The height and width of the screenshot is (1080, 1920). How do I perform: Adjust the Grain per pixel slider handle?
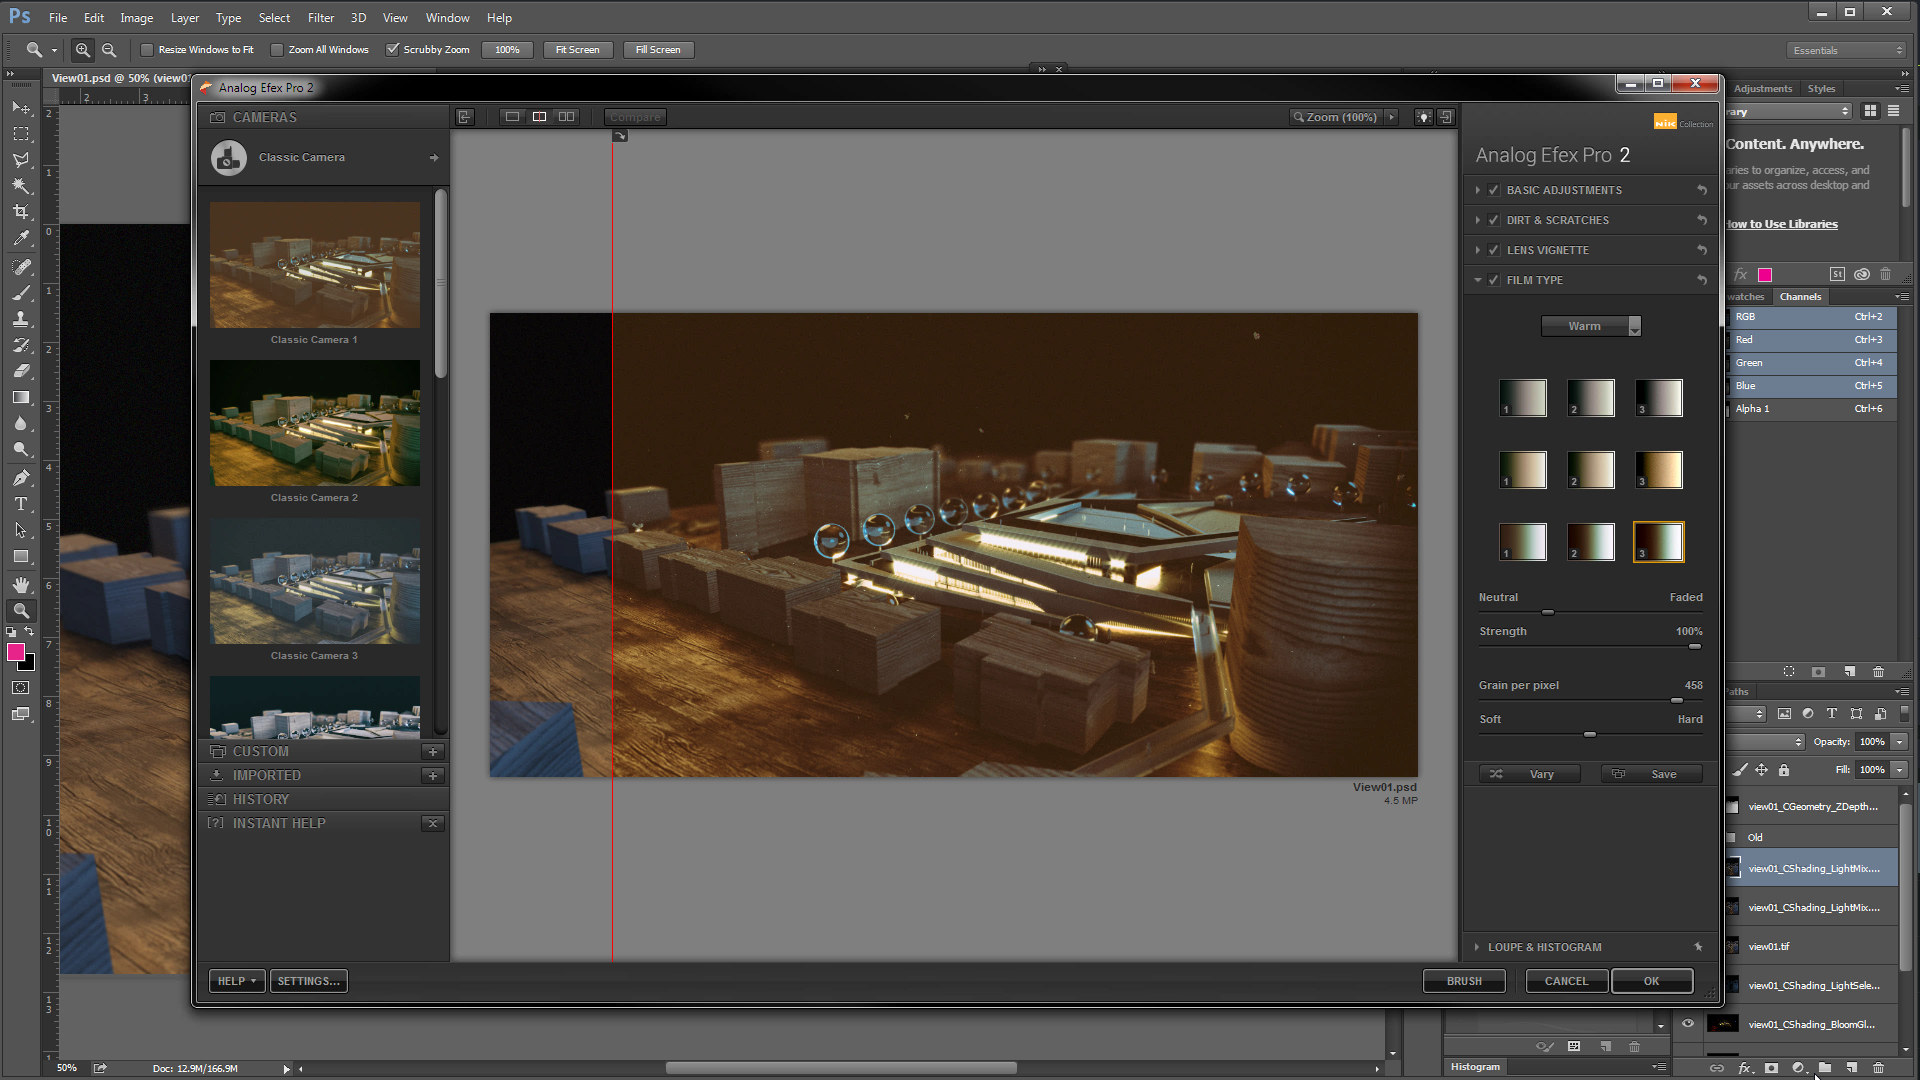[x=1677, y=700]
